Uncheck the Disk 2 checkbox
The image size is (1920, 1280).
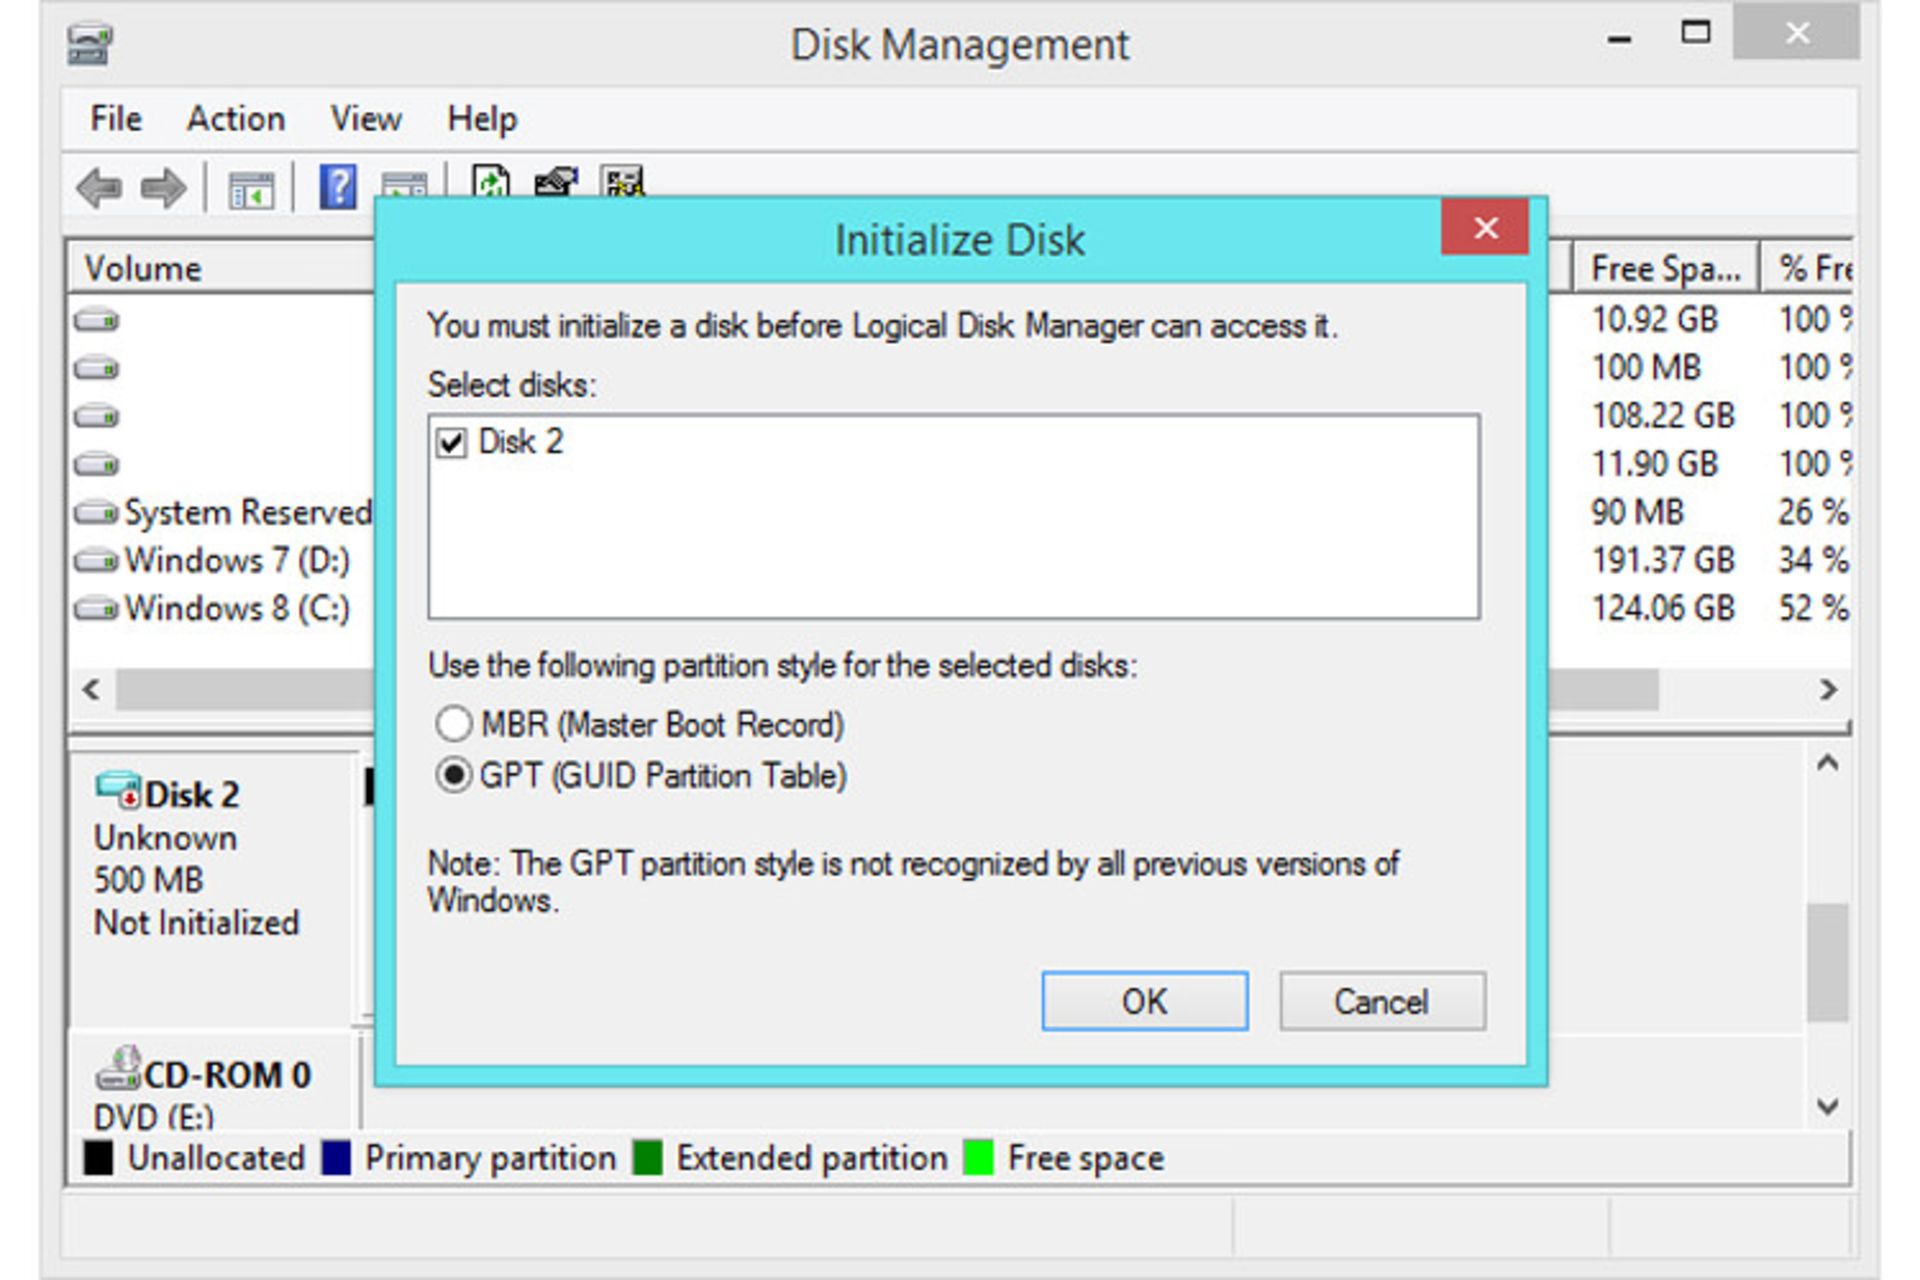click(451, 442)
